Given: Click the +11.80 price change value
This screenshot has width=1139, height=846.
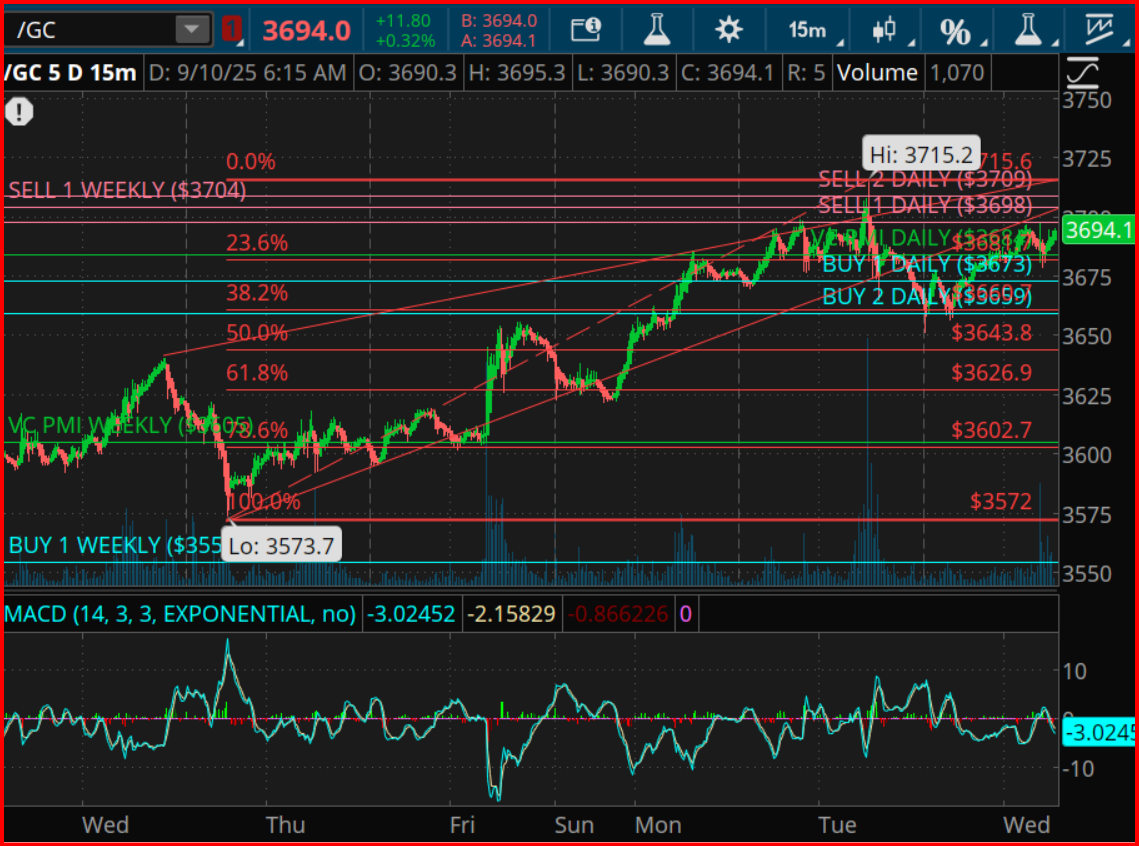Looking at the screenshot, I should pyautogui.click(x=403, y=20).
